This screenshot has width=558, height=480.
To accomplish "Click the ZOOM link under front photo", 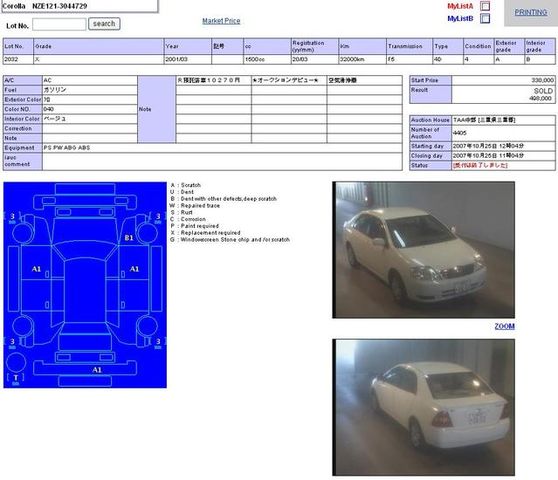I will [505, 326].
